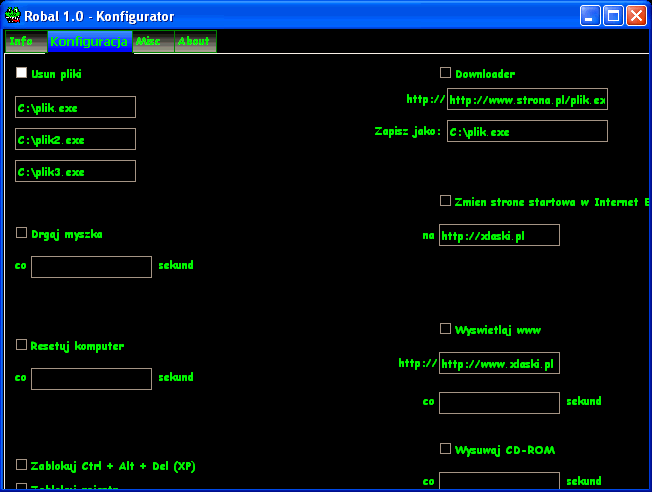
Task: Click the Zapisz jako path field
Action: 527,131
